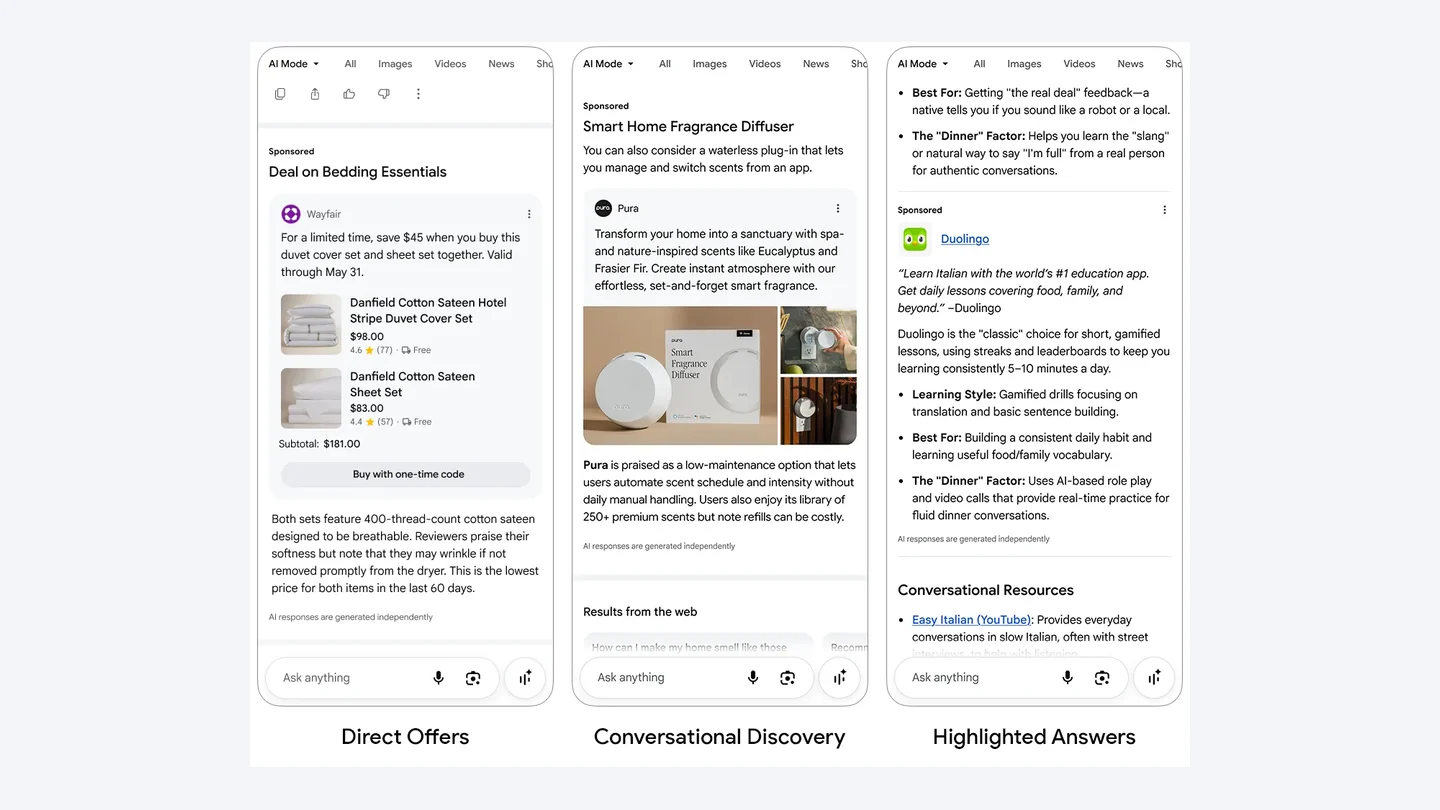
Task: Tap voice sparkle button in Direct Offers phone
Action: [x=525, y=678]
